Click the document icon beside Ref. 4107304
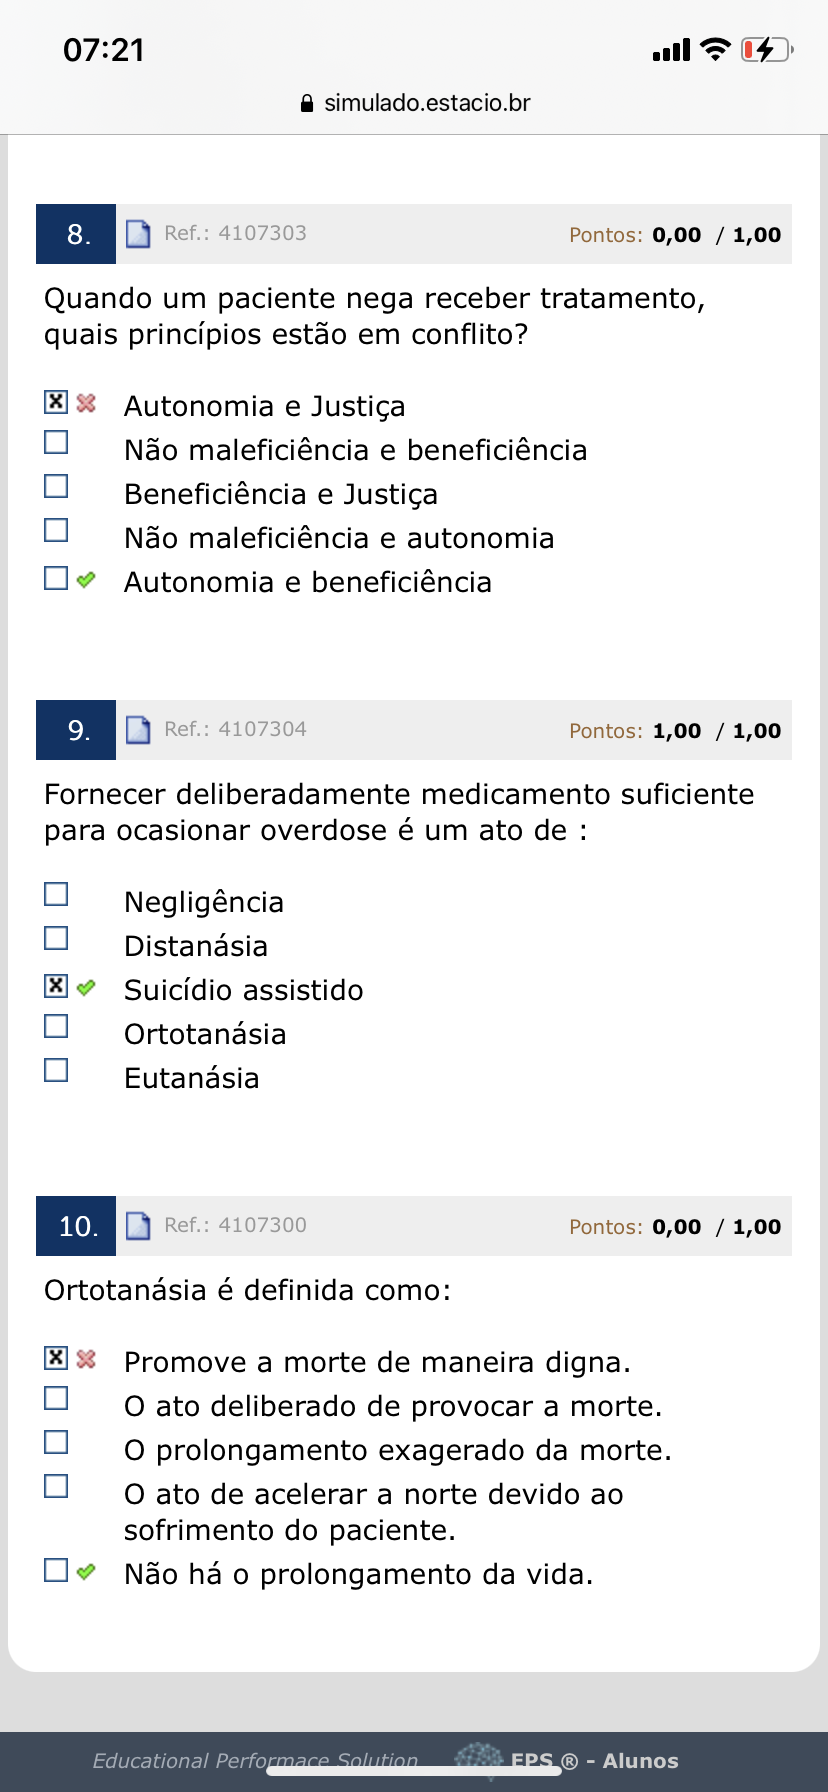Viewport: 828px width, 1792px height. pyautogui.click(x=138, y=730)
